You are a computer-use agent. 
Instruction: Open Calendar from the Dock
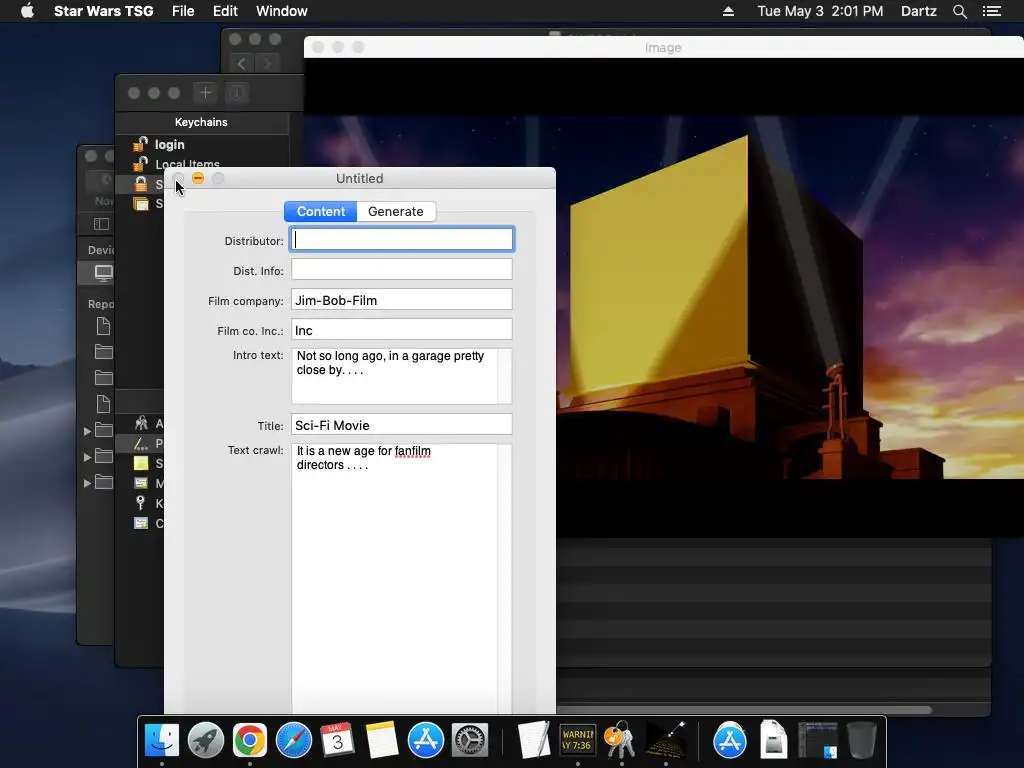click(x=338, y=741)
